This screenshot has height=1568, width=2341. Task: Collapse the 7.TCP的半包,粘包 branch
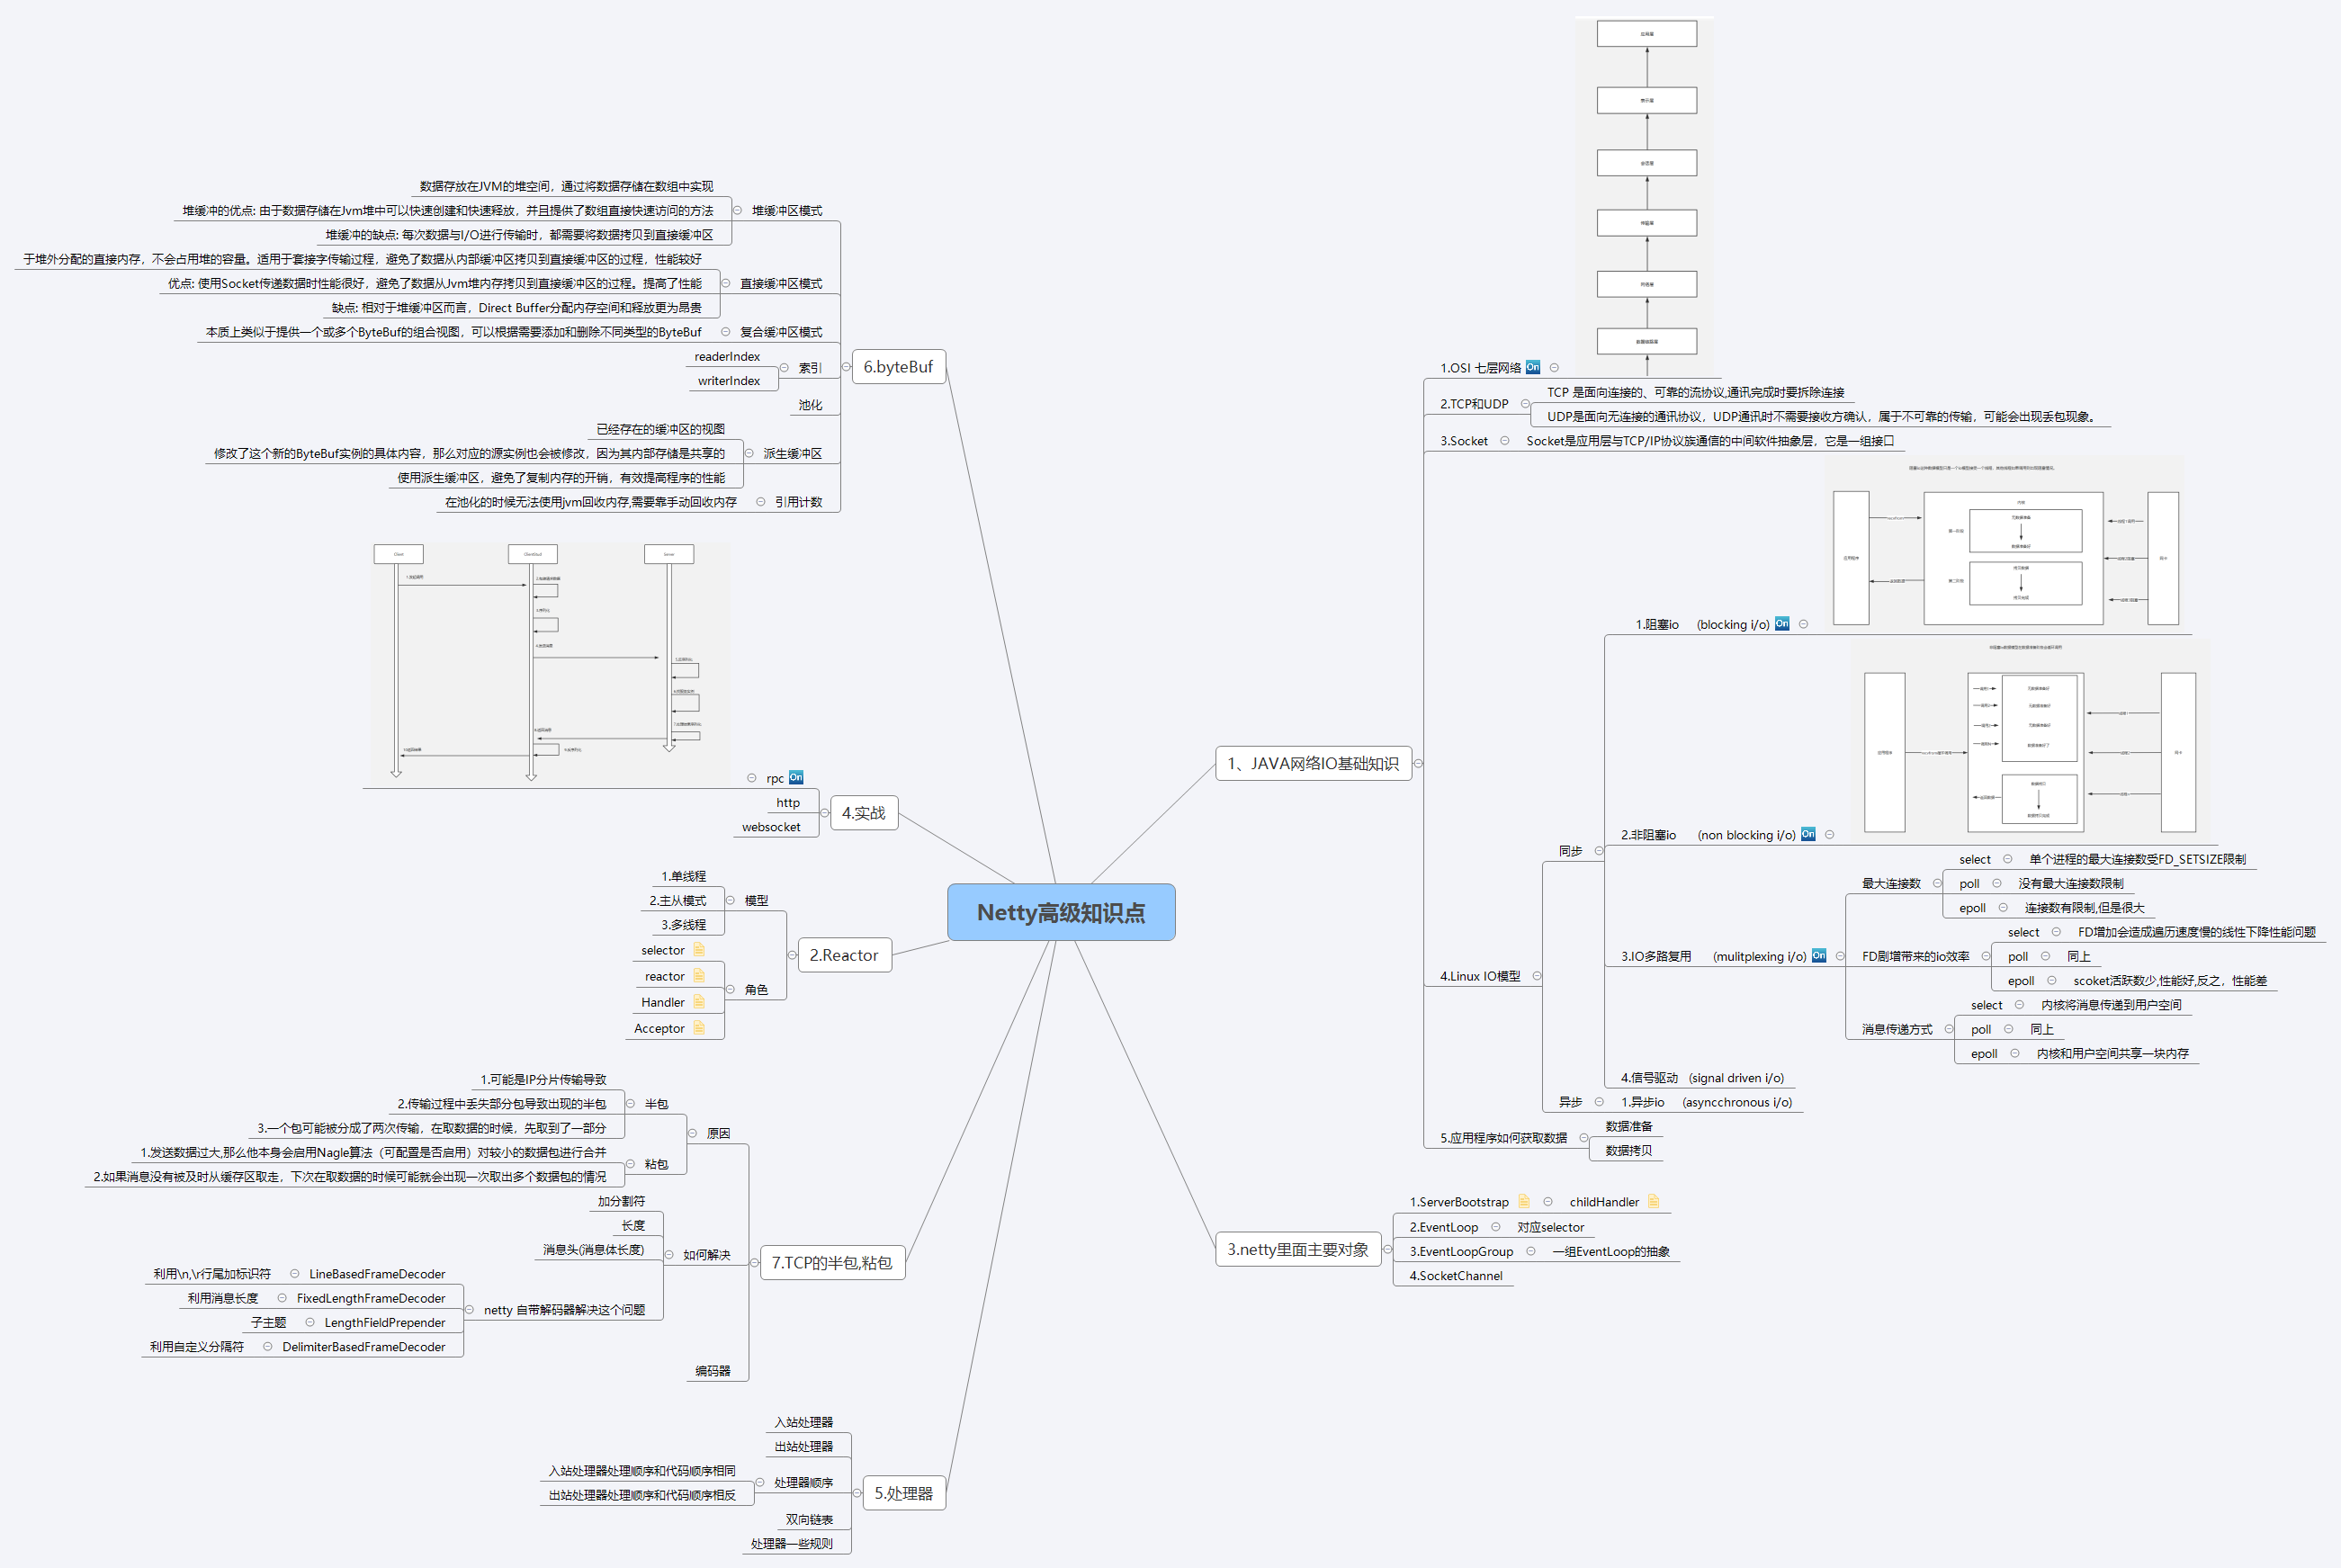click(x=754, y=1262)
